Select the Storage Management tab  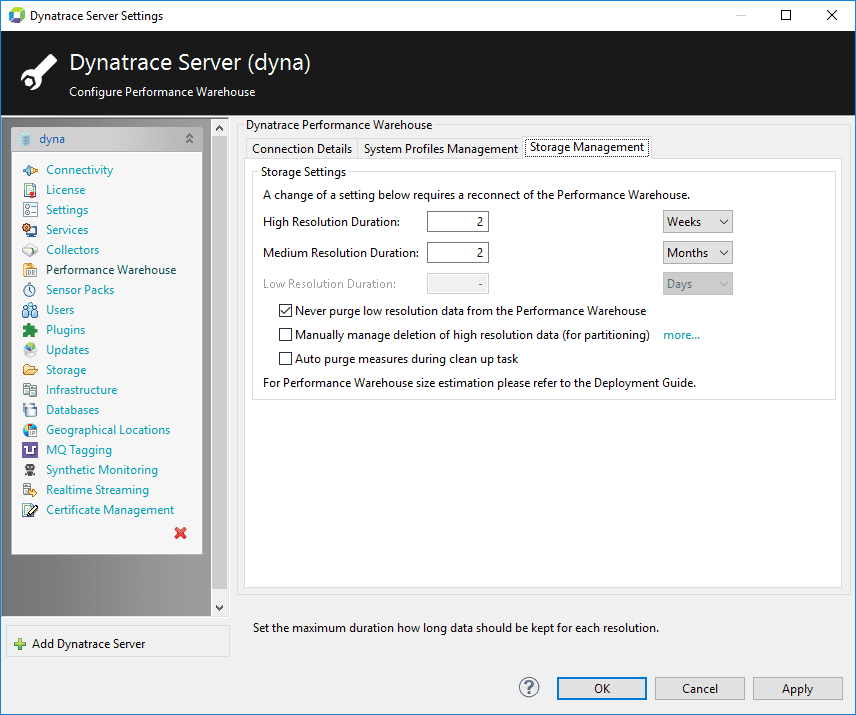coord(587,147)
